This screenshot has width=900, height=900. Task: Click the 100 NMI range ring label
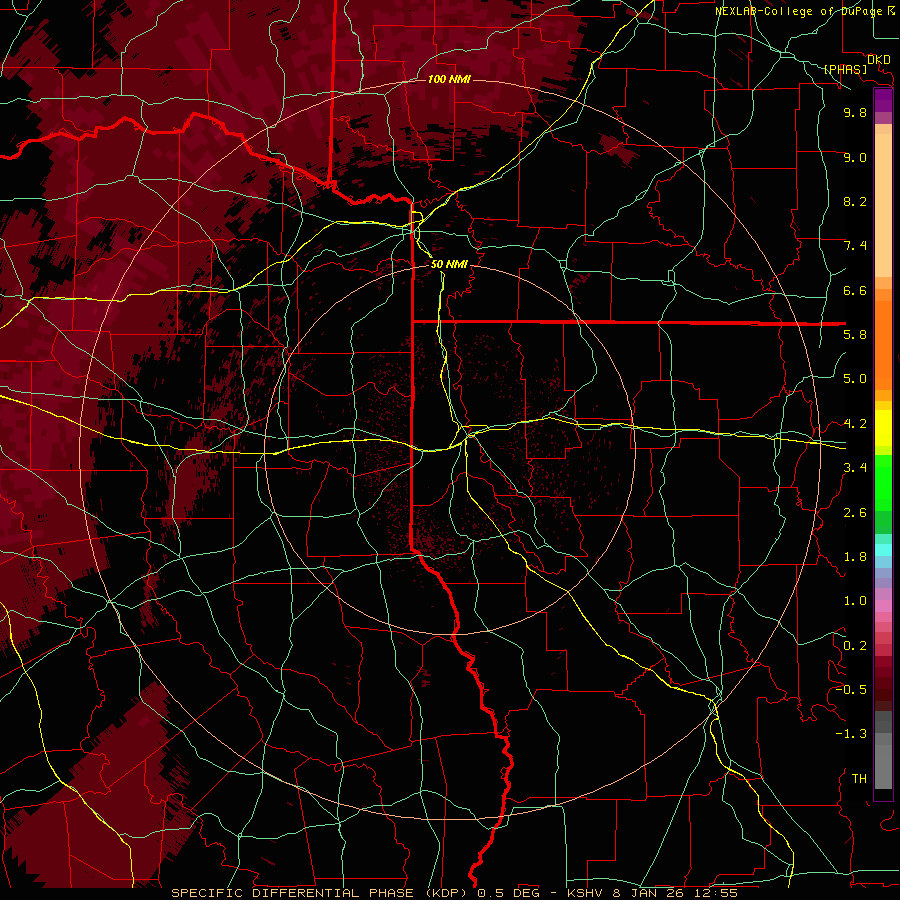point(449,79)
